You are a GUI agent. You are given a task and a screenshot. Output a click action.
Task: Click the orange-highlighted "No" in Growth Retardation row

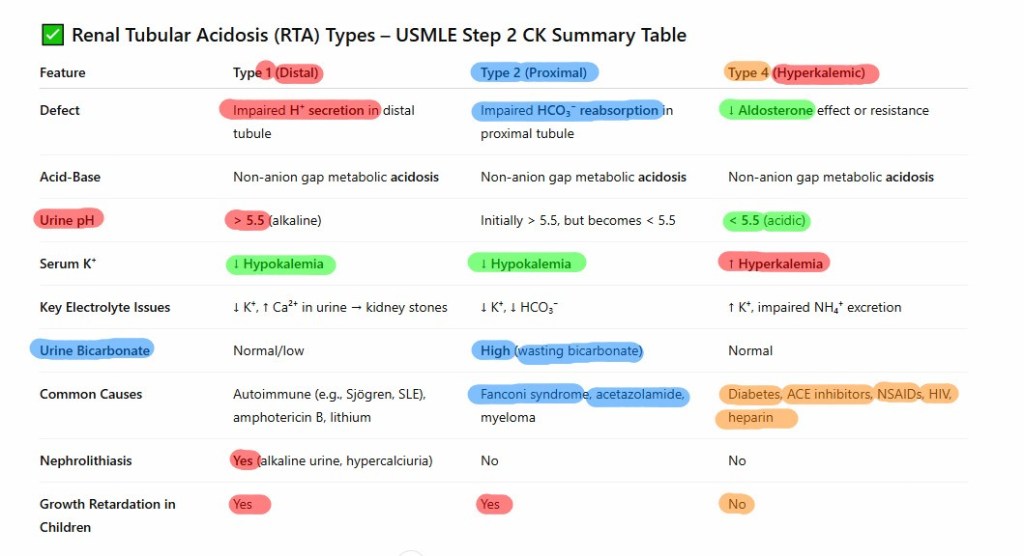[x=737, y=504]
